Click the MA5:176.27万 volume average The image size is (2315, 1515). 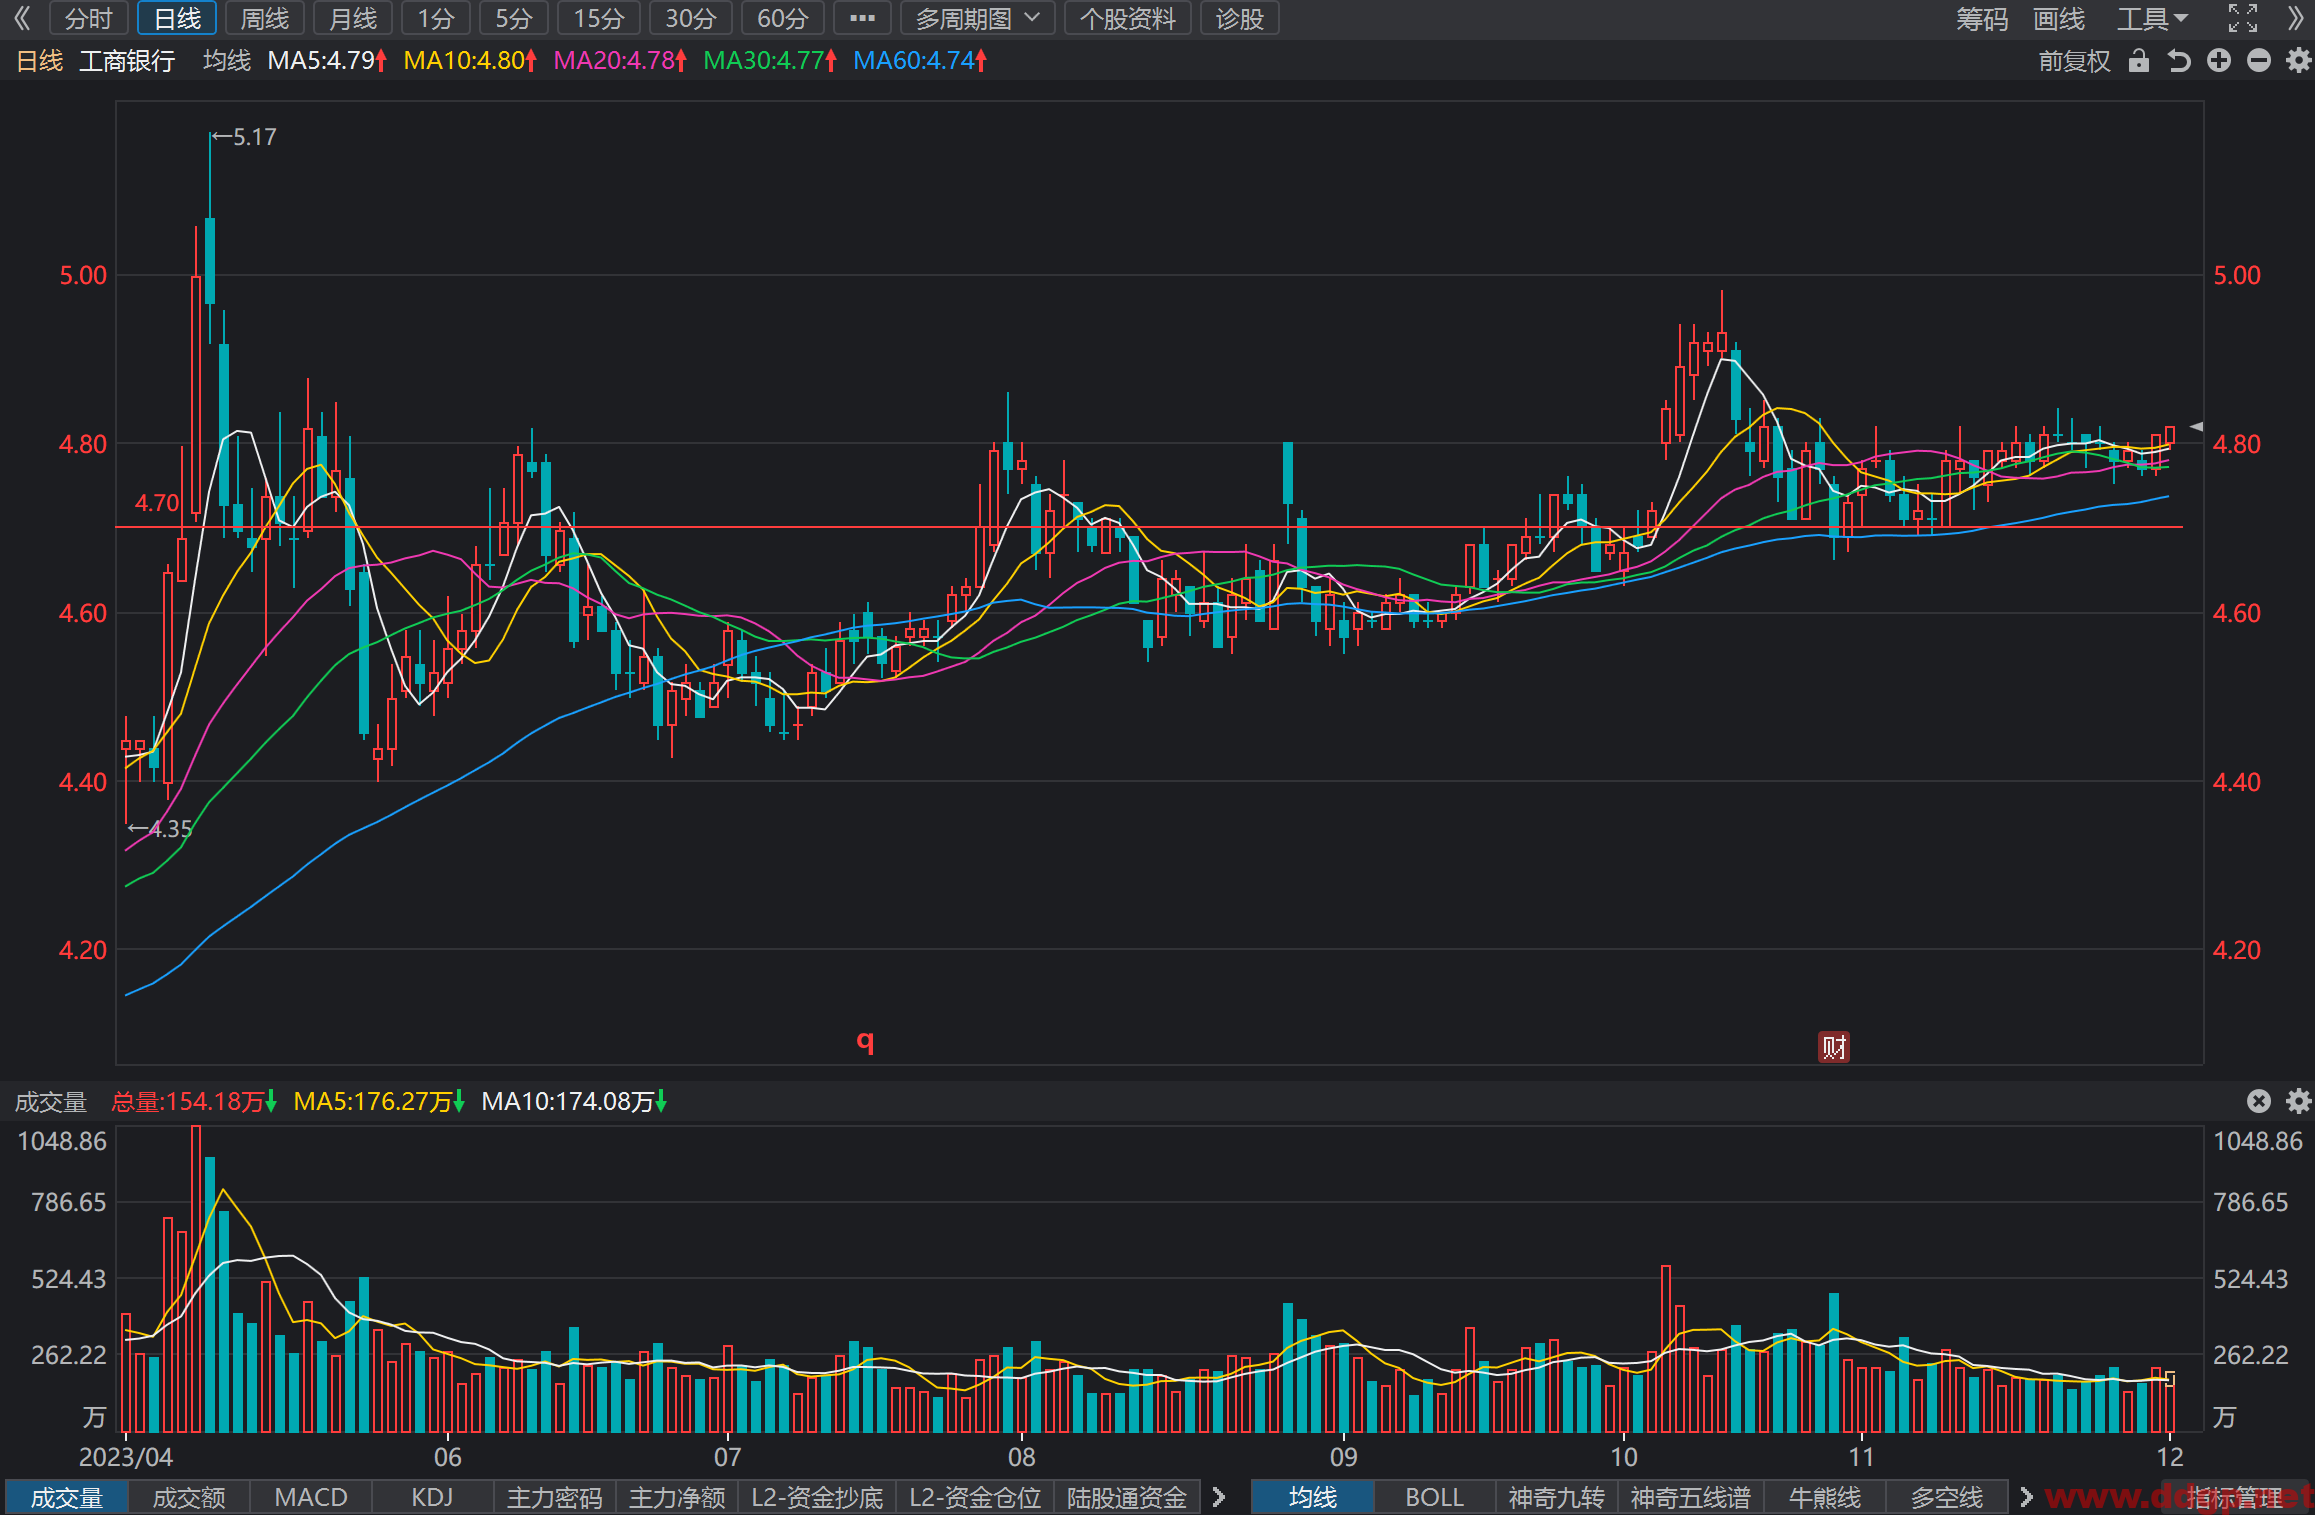click(379, 1101)
